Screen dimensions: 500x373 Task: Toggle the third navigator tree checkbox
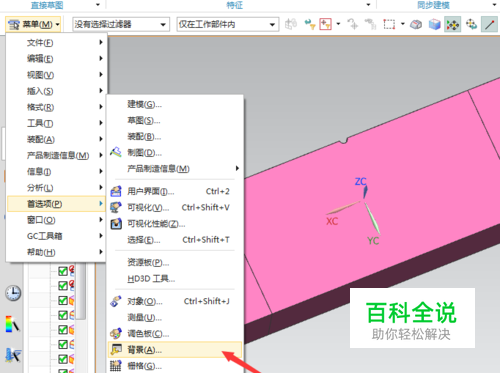[63, 301]
